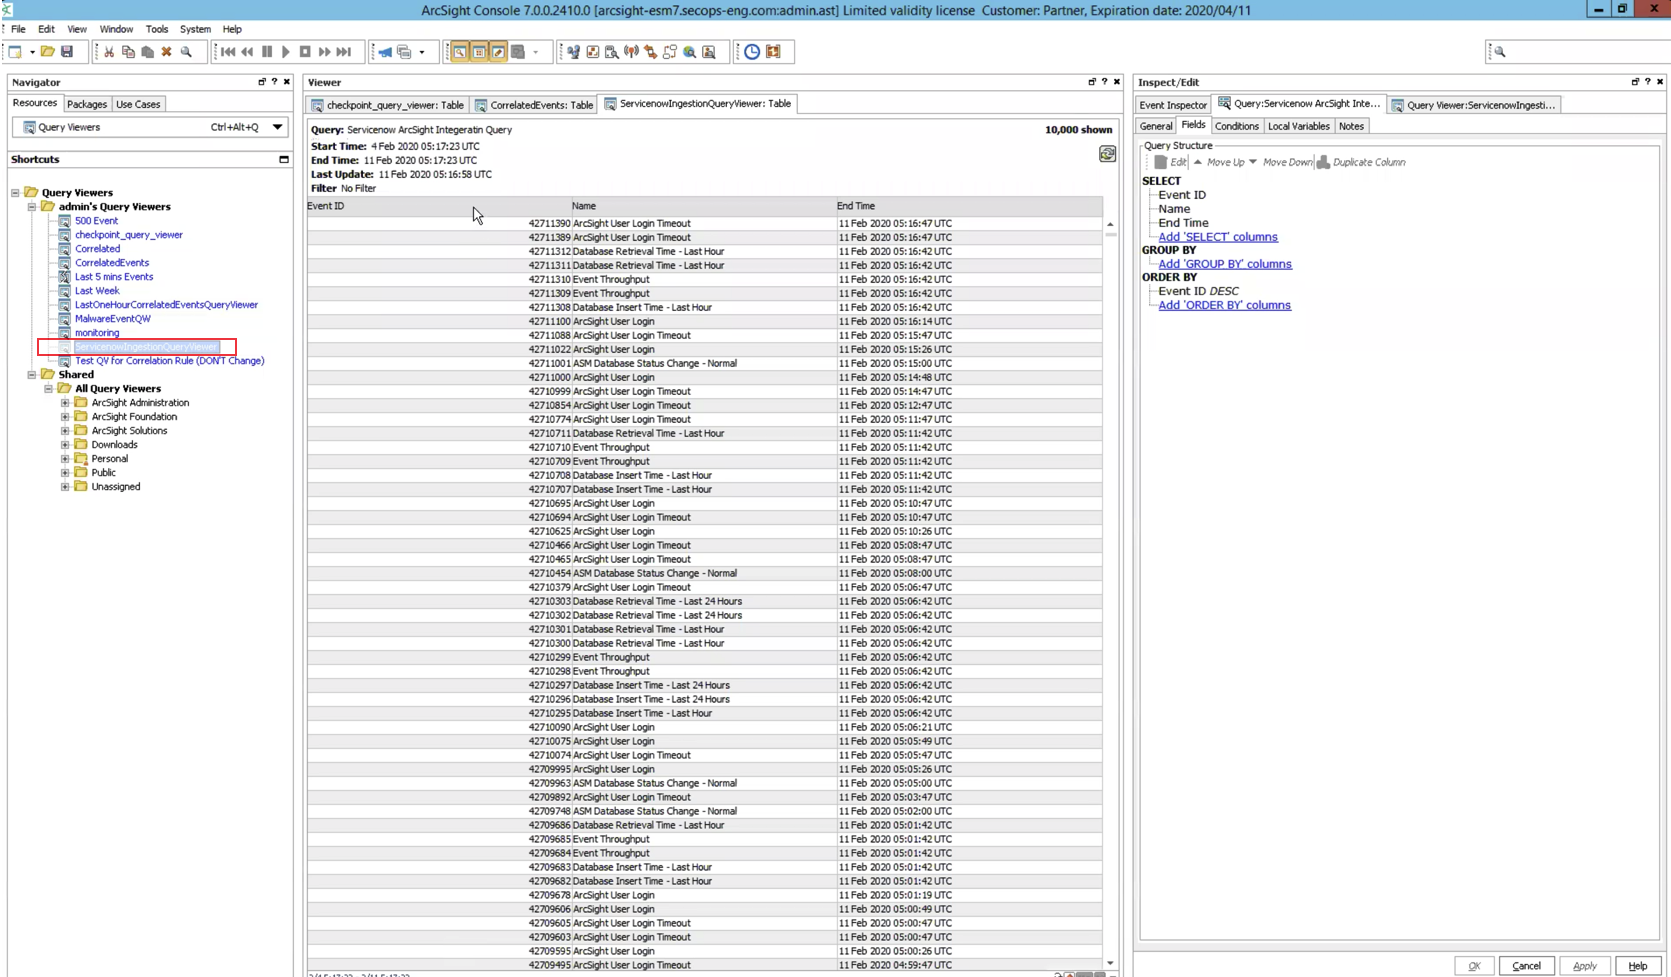1671x977 pixels.
Task: Click Add 'SELECT' columns link
Action: pyautogui.click(x=1217, y=237)
